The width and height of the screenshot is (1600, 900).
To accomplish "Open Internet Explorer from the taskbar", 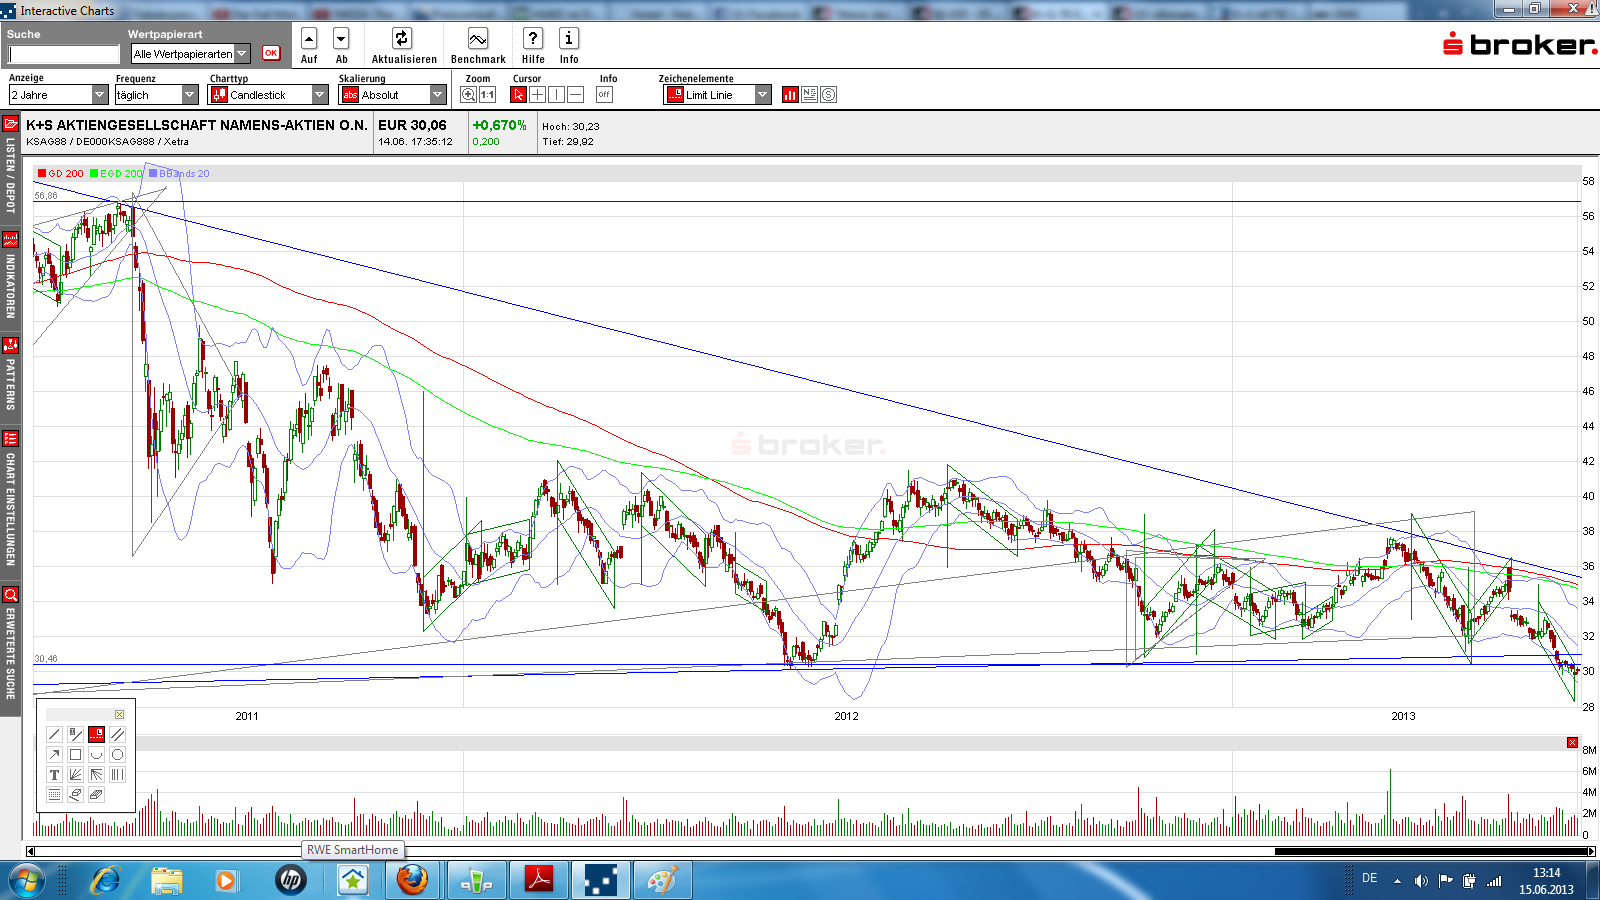I will click(x=105, y=880).
